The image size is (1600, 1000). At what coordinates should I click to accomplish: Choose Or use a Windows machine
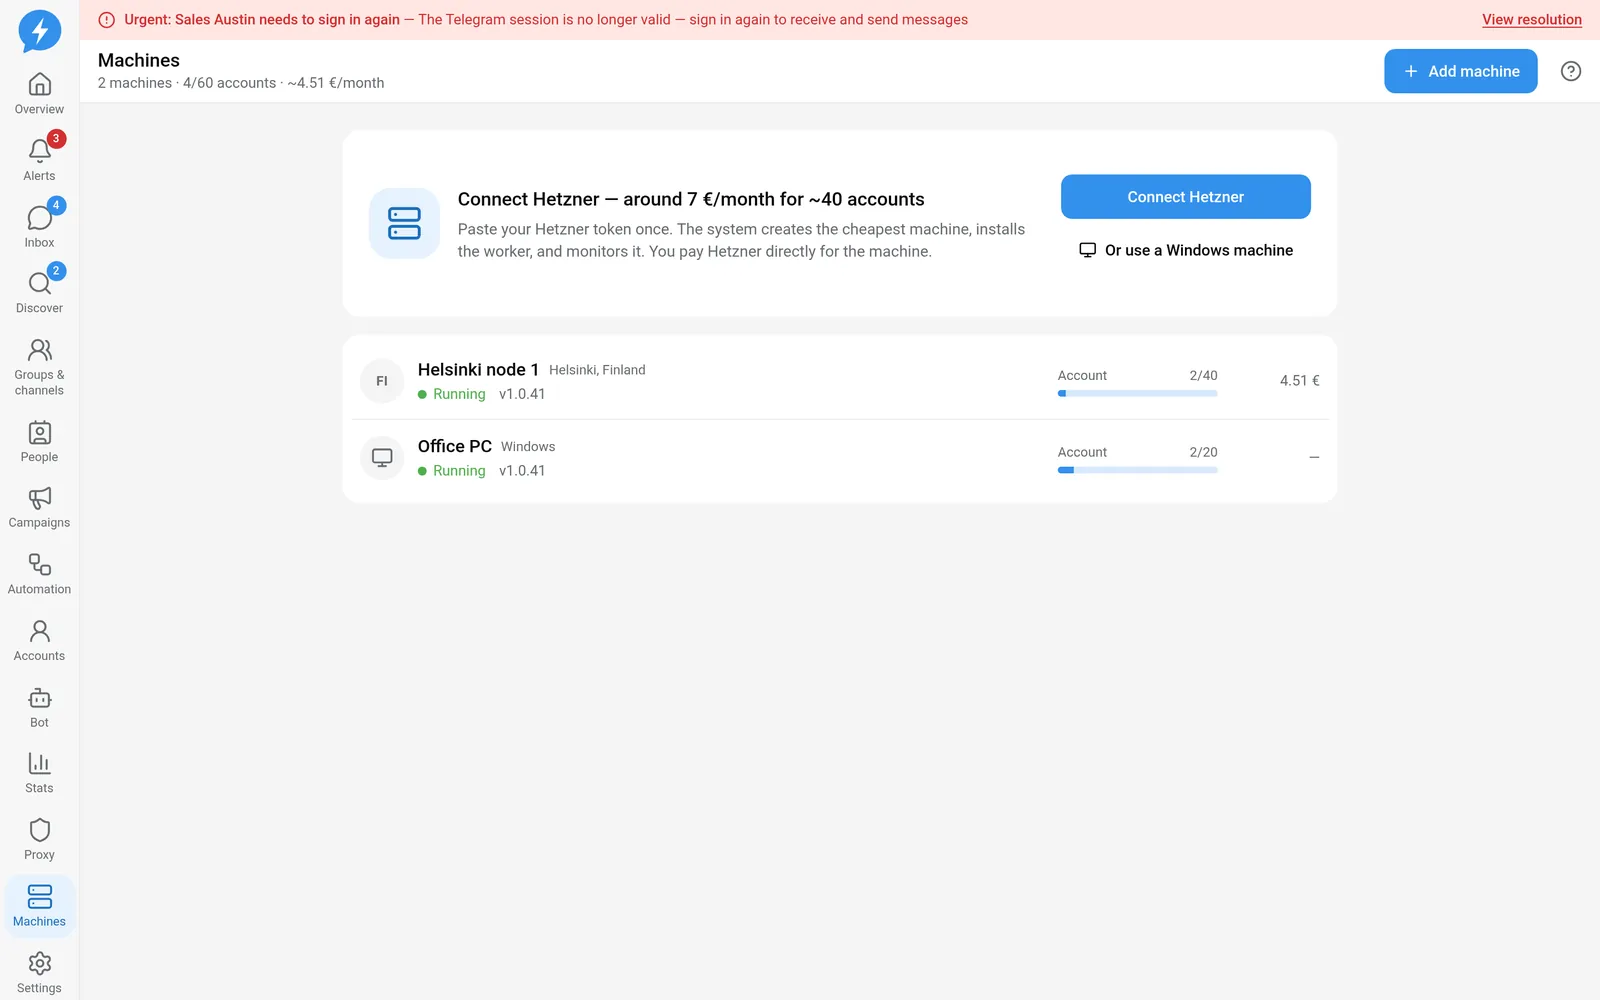click(x=1186, y=250)
